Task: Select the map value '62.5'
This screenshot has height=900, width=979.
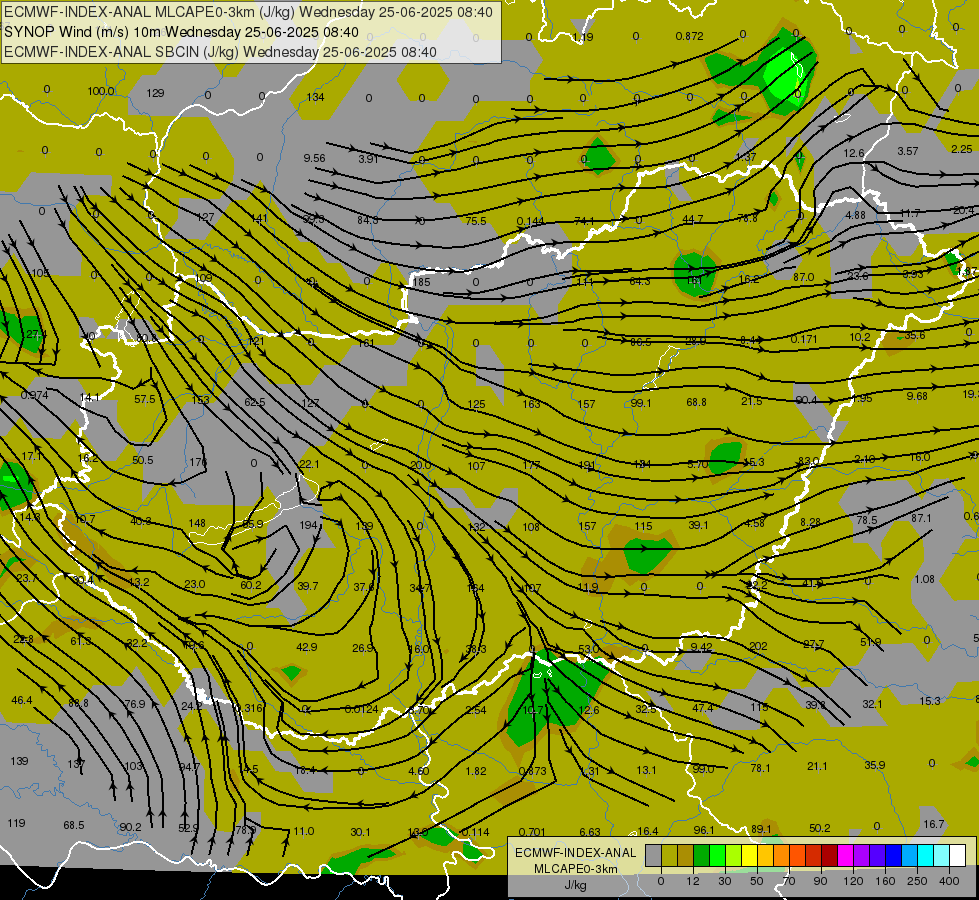Action: coord(255,402)
